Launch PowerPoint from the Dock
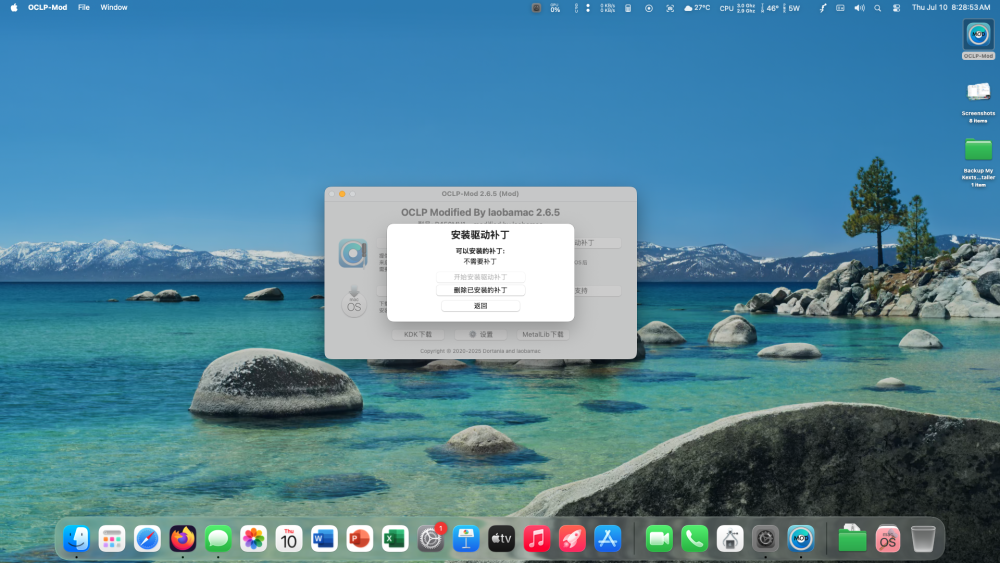Image resolution: width=1000 pixels, height=563 pixels. [x=360, y=539]
